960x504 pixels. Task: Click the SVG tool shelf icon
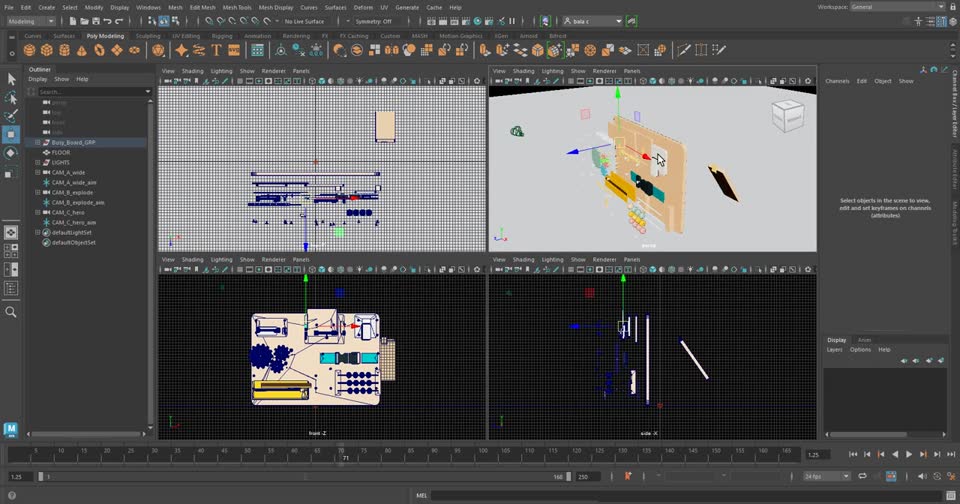(234, 50)
